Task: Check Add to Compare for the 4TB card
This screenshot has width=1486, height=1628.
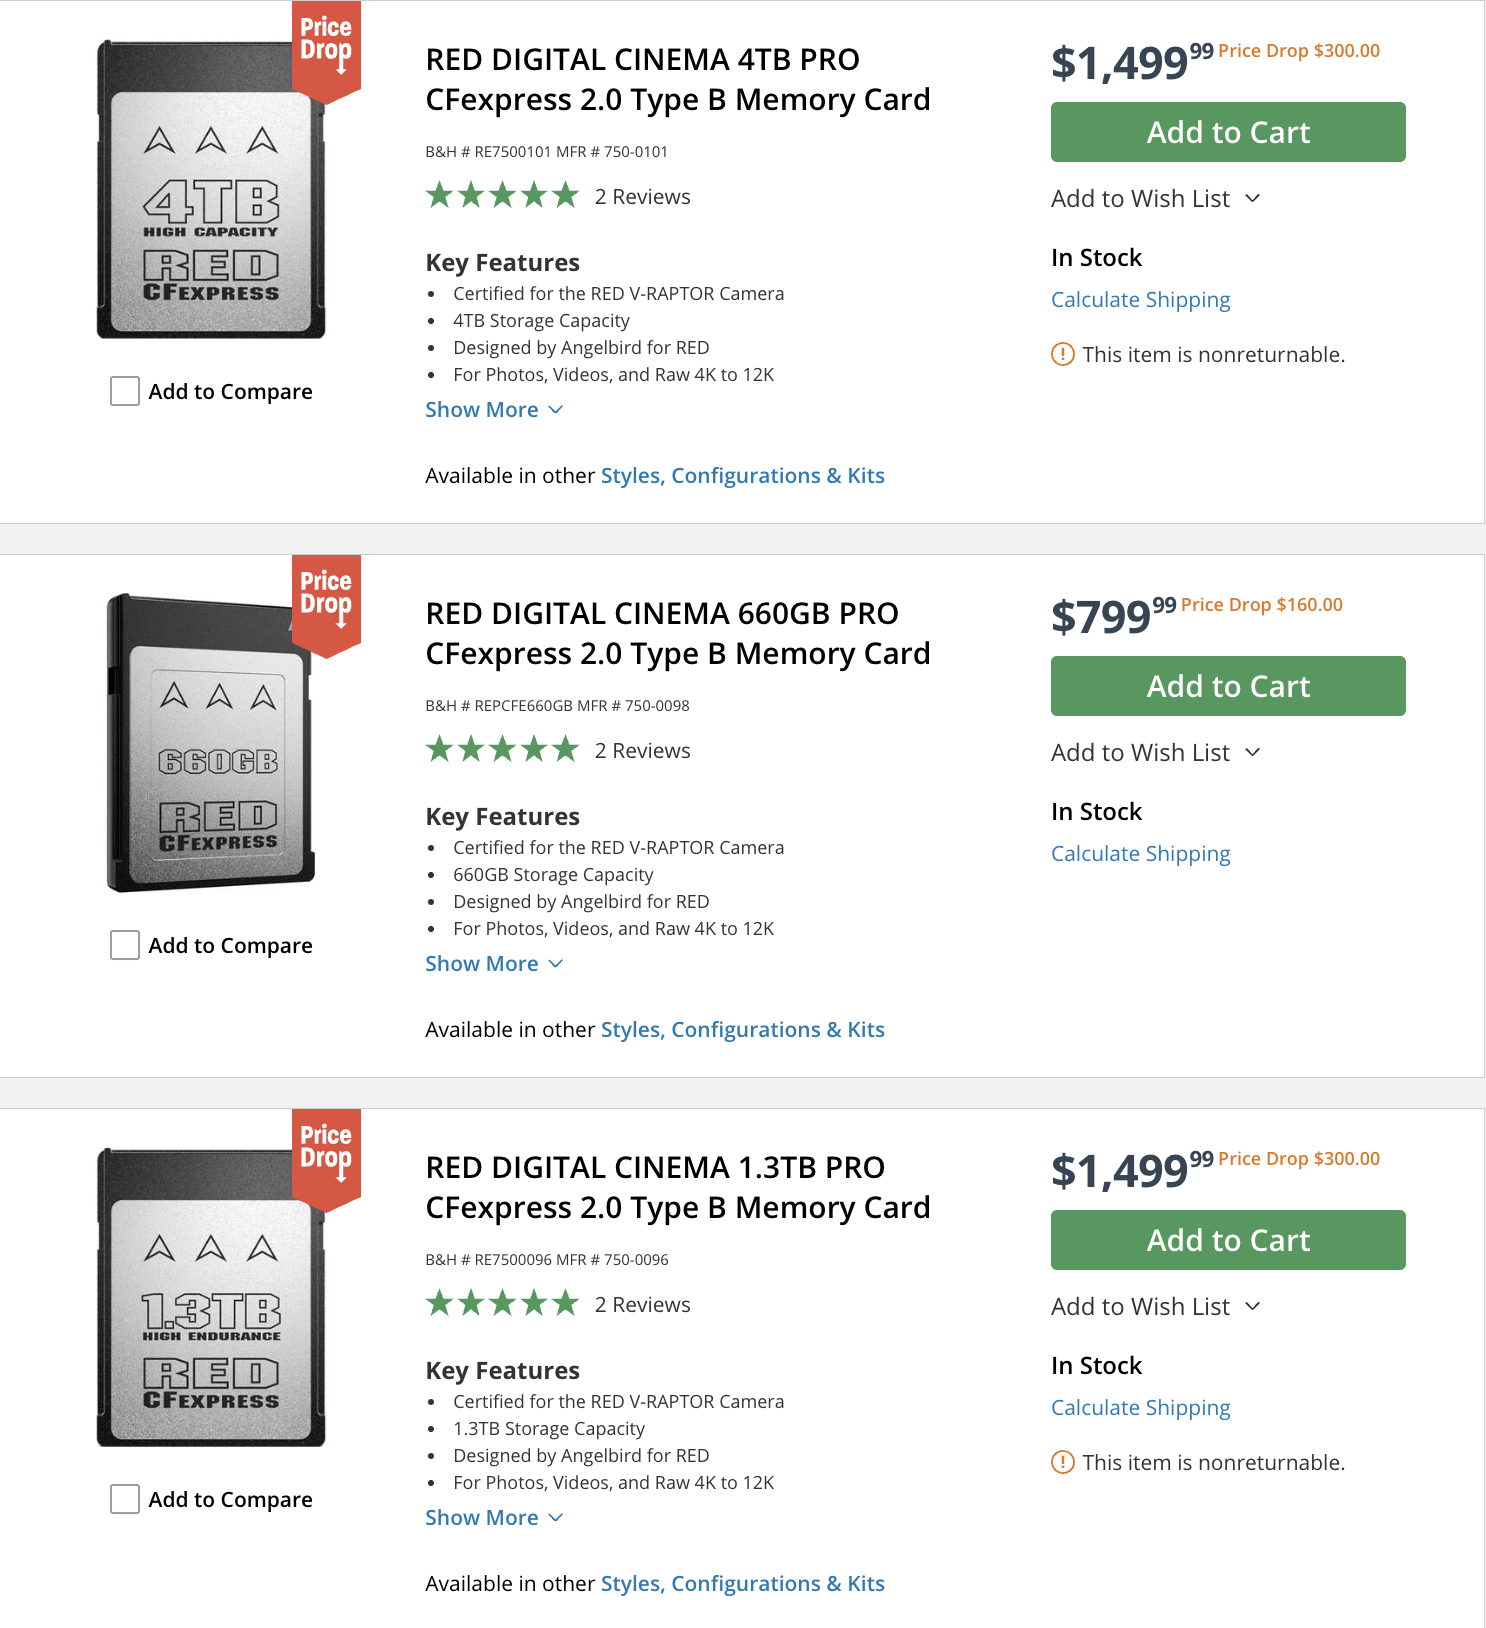Action: click(125, 391)
